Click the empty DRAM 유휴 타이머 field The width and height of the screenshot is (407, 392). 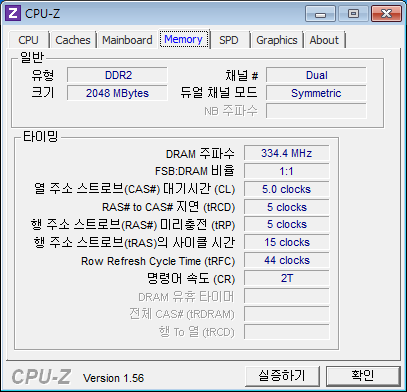click(286, 296)
